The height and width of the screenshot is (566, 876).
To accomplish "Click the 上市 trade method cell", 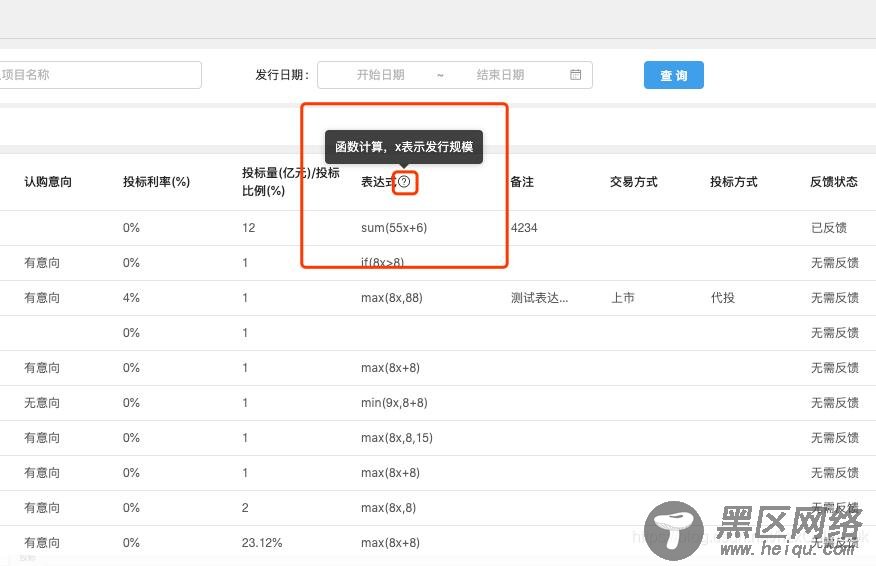I will [x=622, y=298].
